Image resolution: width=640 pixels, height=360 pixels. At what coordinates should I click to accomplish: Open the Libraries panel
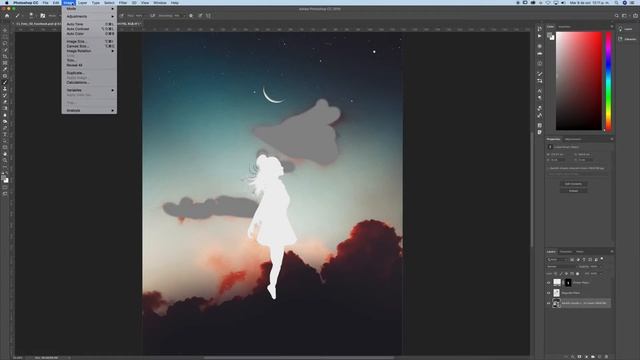pyautogui.click(x=627, y=39)
